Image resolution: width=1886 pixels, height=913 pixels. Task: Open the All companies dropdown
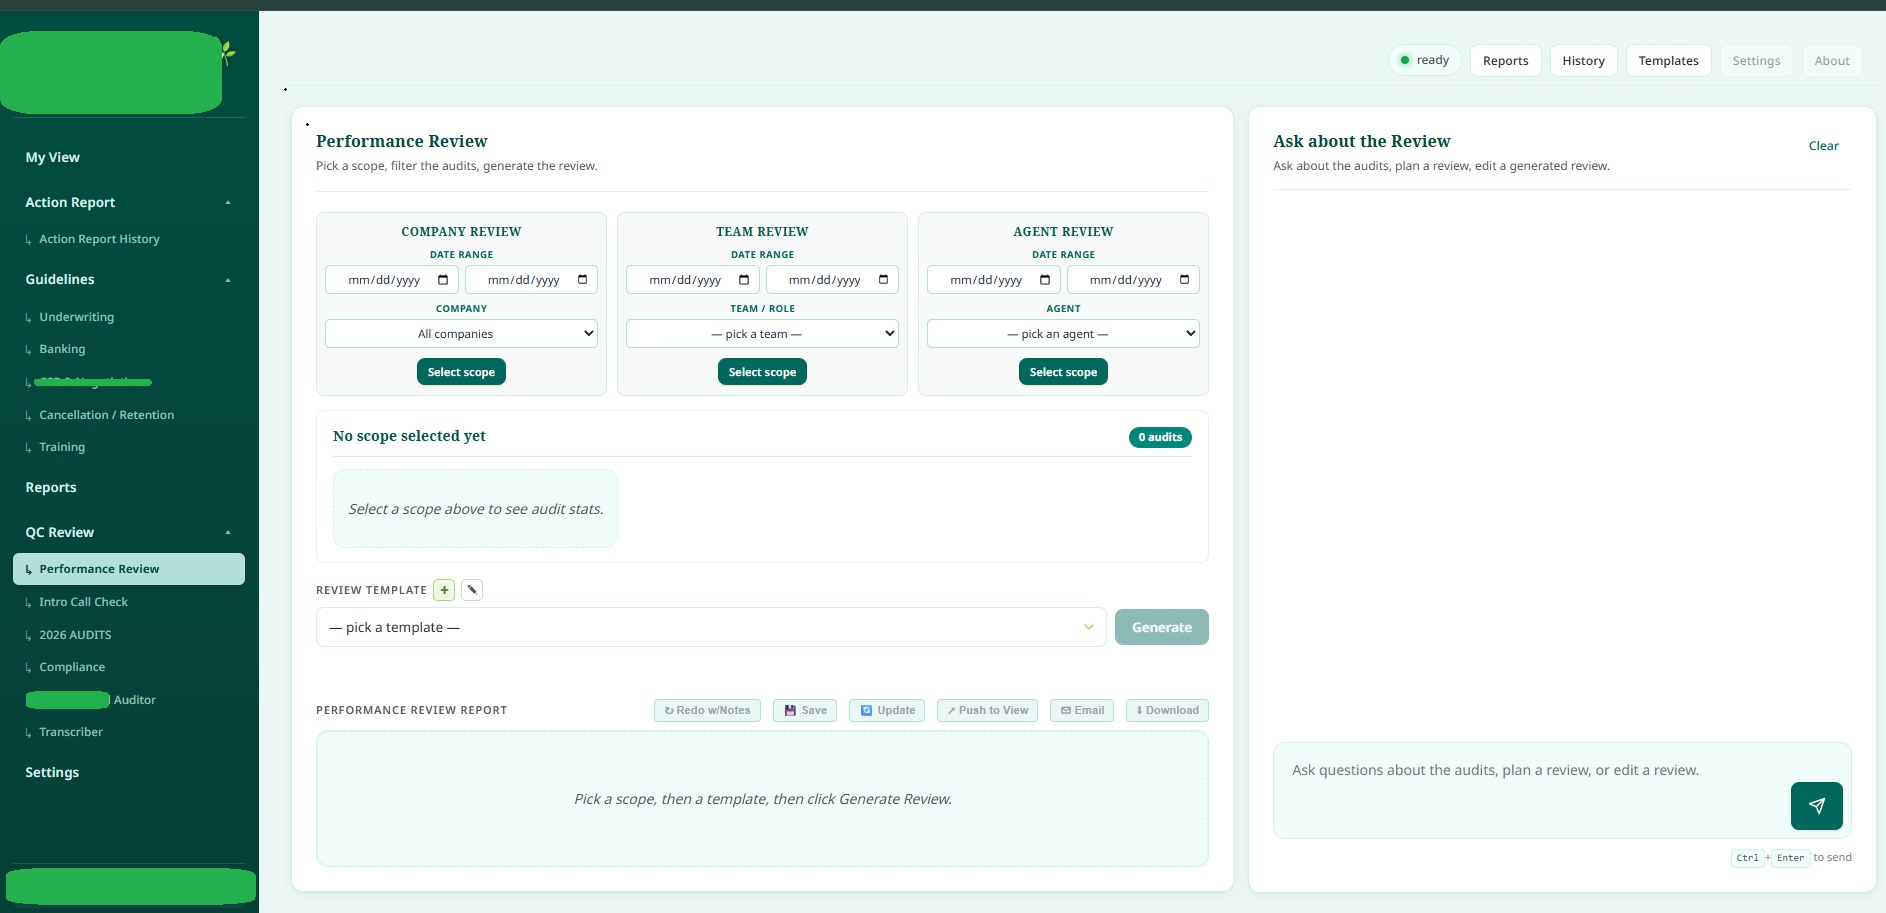coord(461,334)
